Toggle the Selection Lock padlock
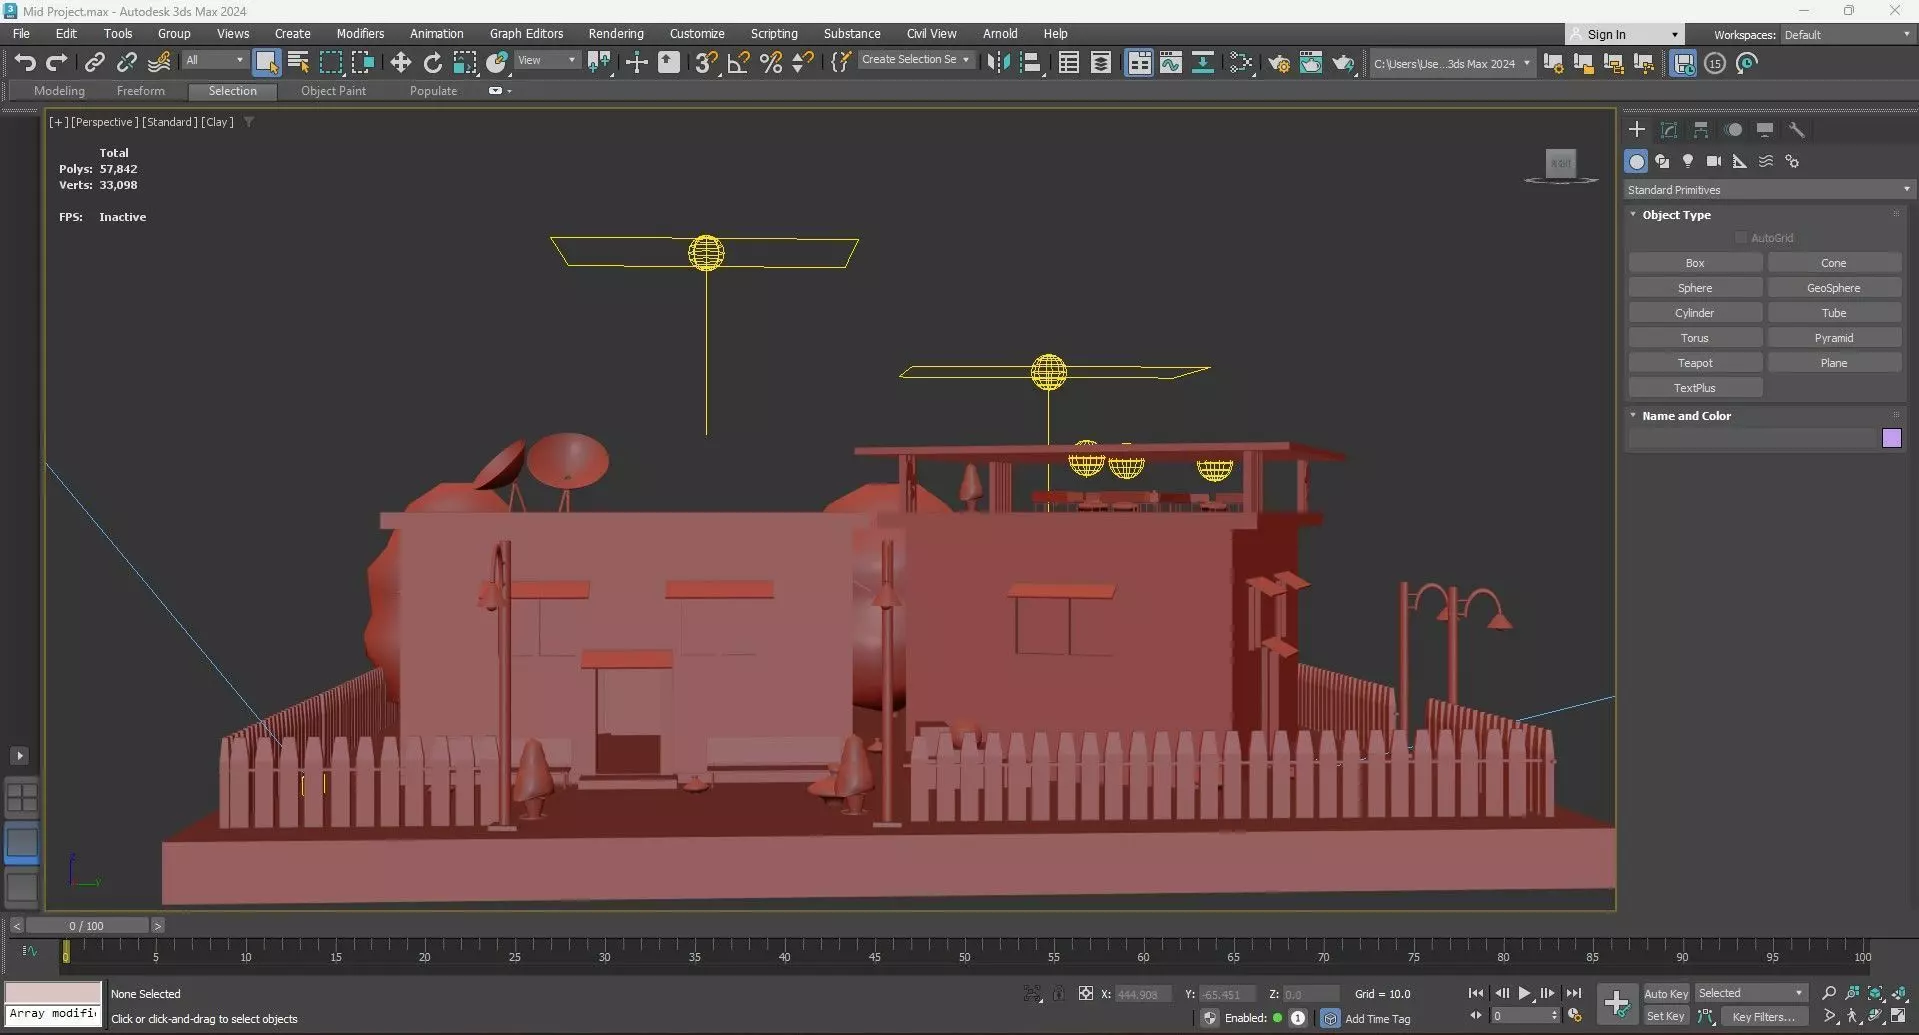 tap(1058, 993)
